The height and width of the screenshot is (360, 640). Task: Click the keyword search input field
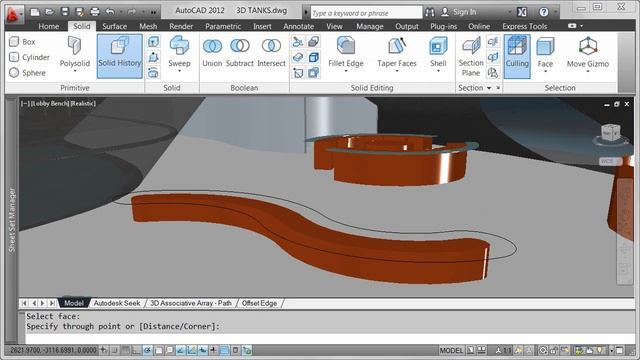coord(366,13)
